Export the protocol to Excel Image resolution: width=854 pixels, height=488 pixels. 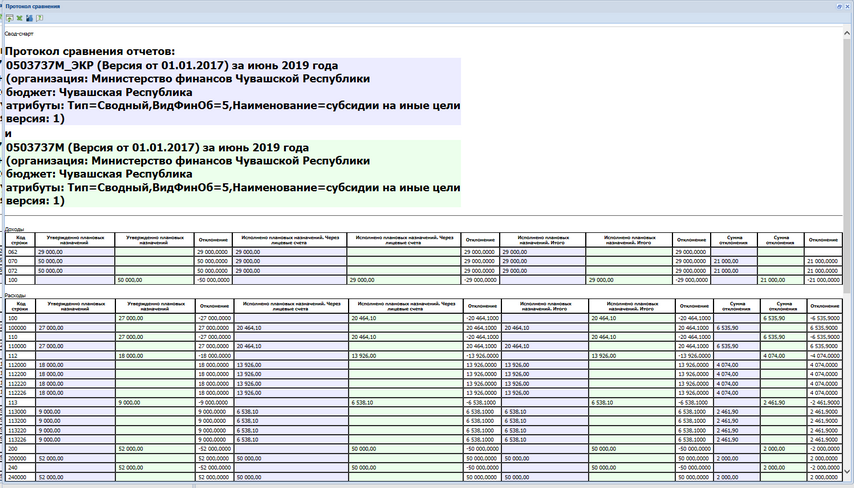click(20, 18)
